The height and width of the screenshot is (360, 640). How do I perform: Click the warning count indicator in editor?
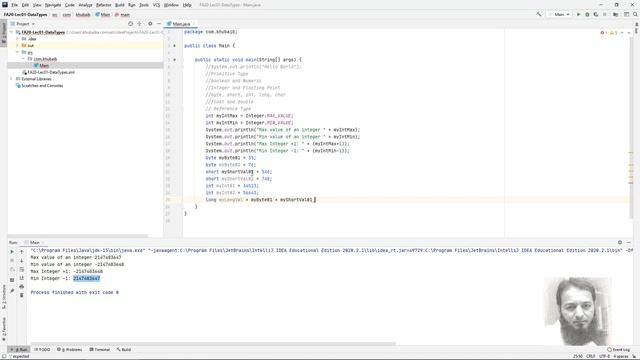(613, 33)
